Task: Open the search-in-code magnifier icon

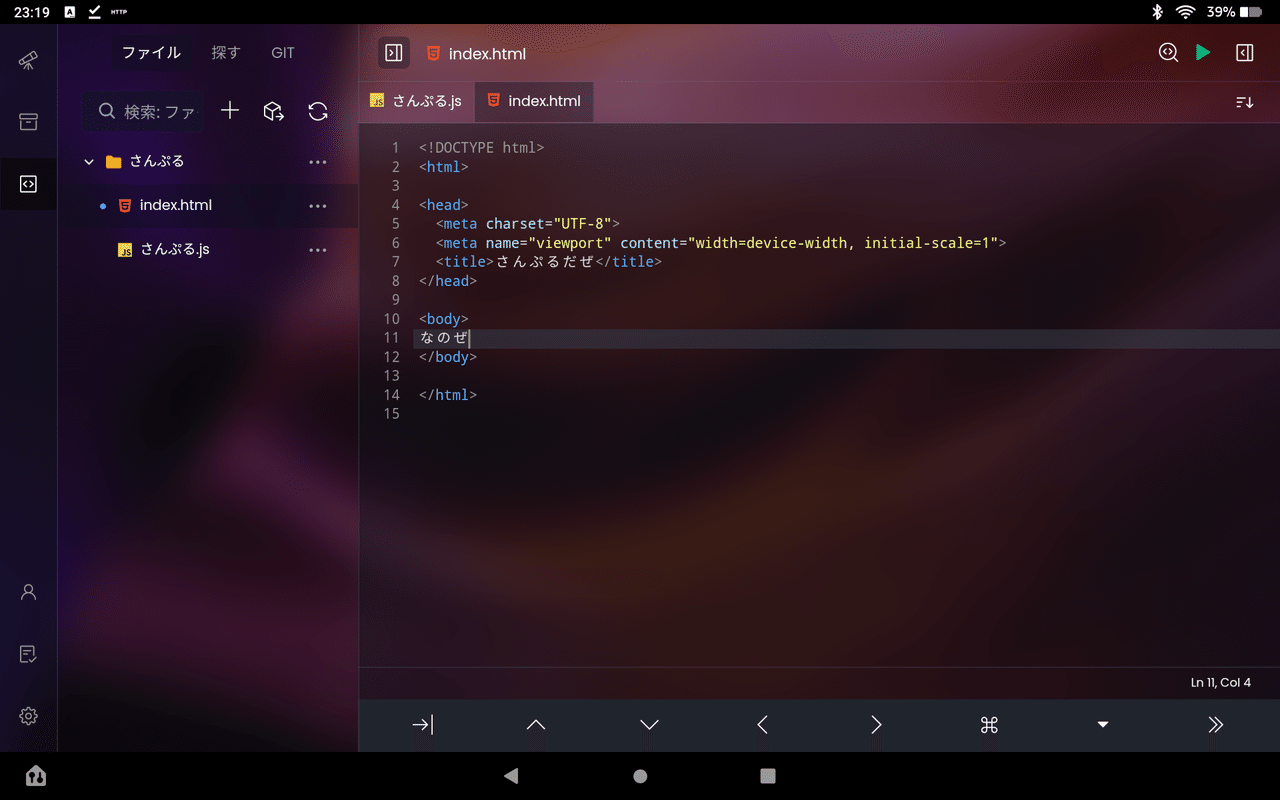Action: [x=1168, y=53]
